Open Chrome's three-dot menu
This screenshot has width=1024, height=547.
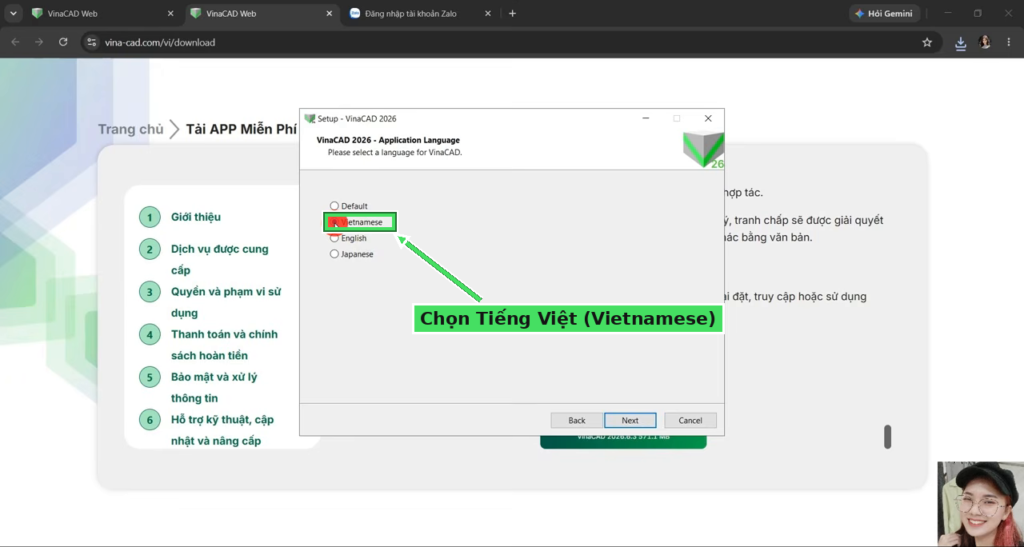click(x=1008, y=42)
